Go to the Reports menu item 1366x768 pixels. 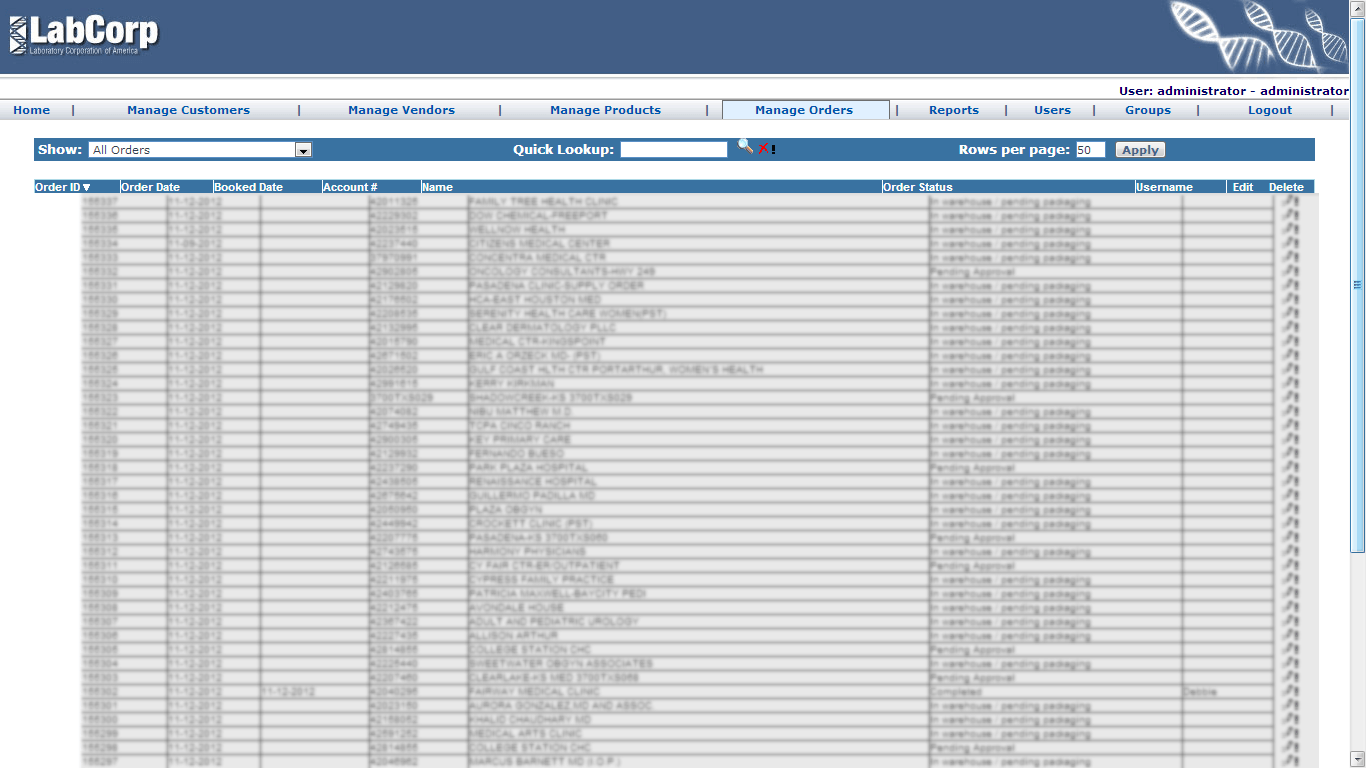tap(953, 110)
